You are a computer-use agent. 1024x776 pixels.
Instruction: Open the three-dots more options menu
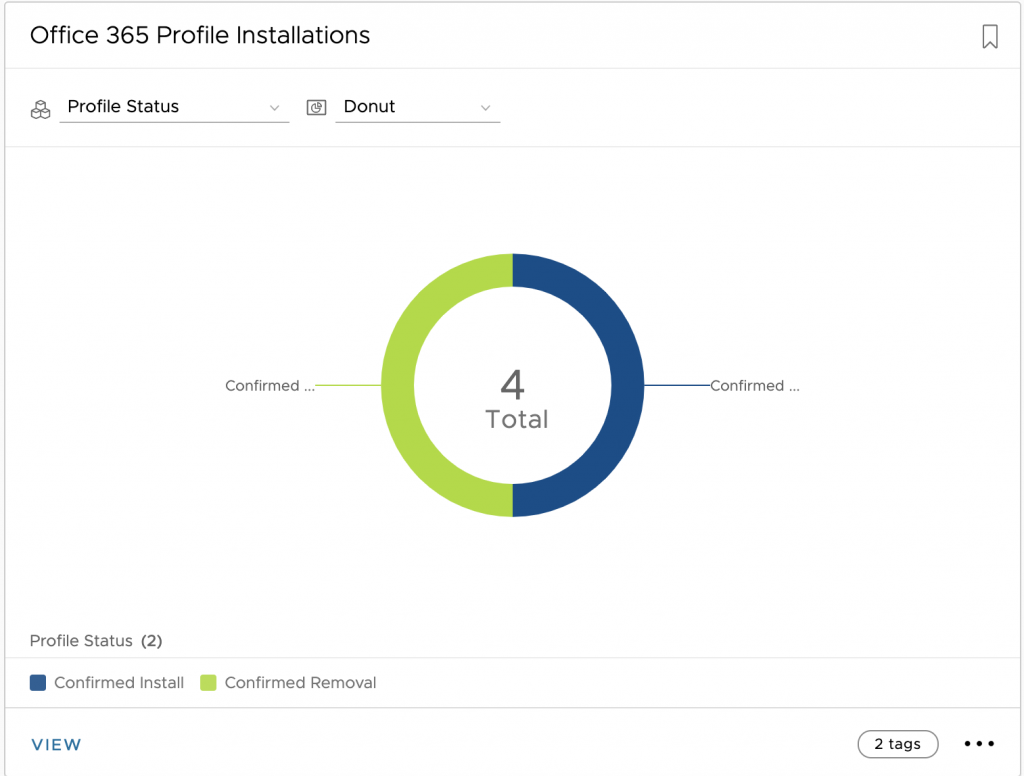[979, 744]
